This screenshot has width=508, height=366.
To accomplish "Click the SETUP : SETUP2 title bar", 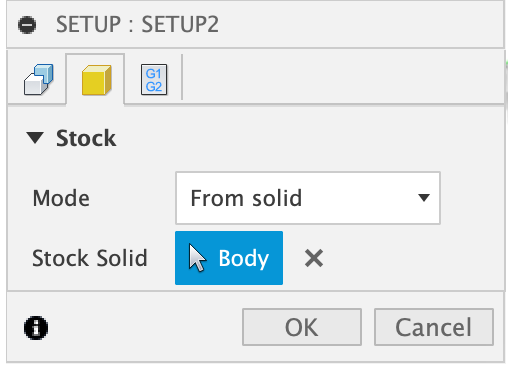I will [255, 25].
